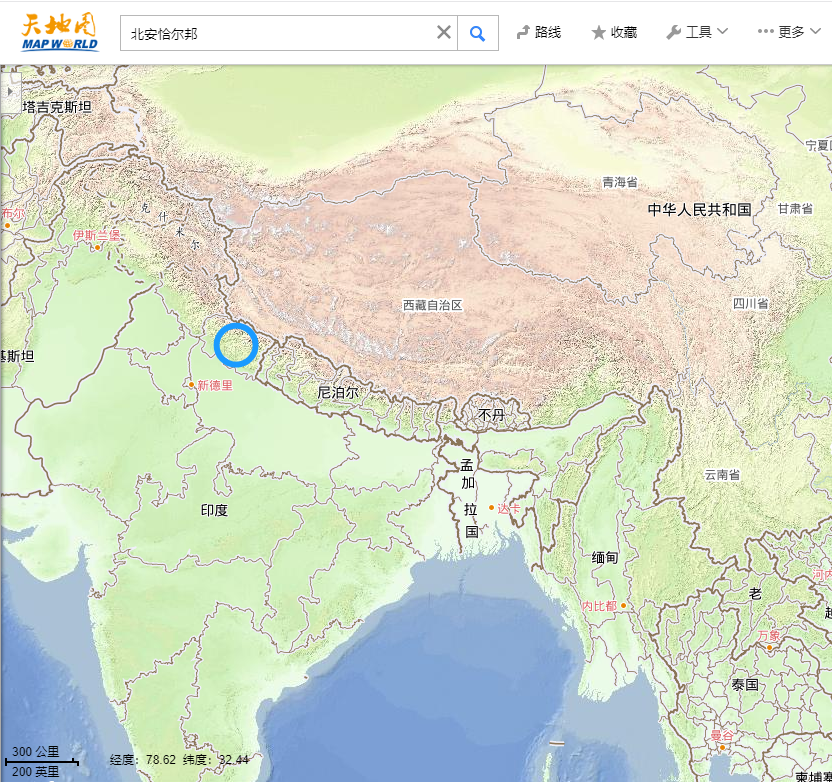Screen dimensions: 832x782
Task: Click the blue circle location marker
Action: pyautogui.click(x=236, y=345)
